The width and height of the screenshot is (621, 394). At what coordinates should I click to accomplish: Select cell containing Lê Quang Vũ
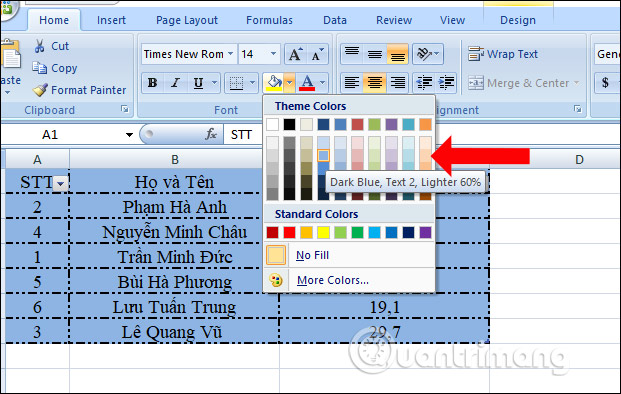(x=174, y=331)
